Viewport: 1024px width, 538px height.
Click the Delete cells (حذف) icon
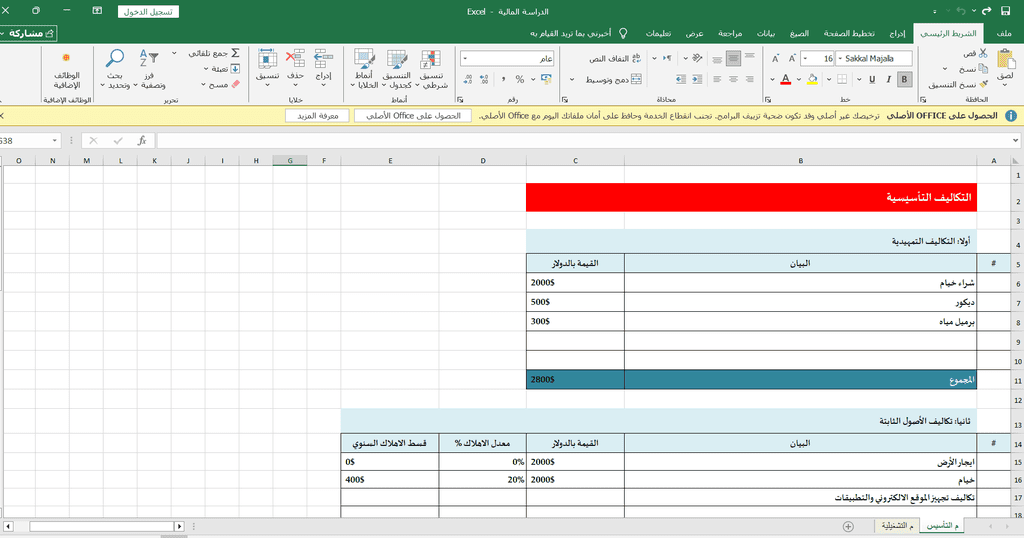point(295,60)
